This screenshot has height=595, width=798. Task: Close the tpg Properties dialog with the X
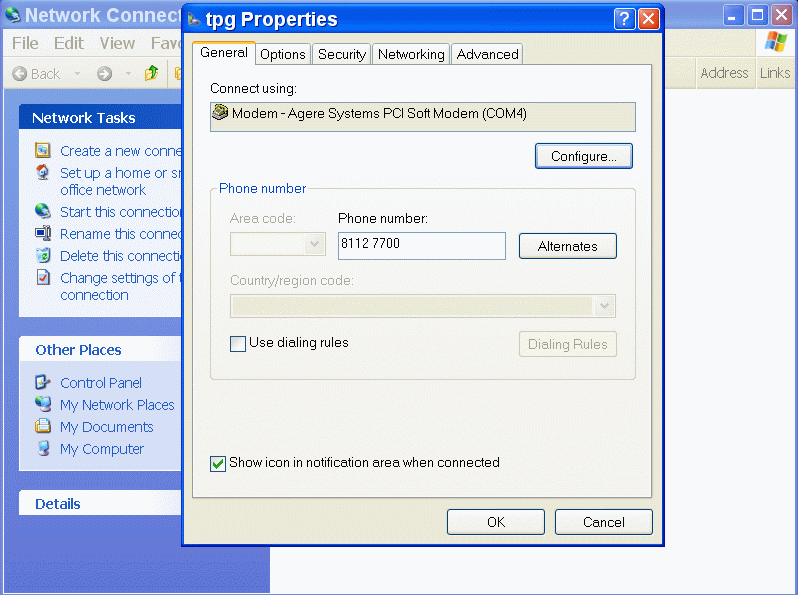point(649,19)
